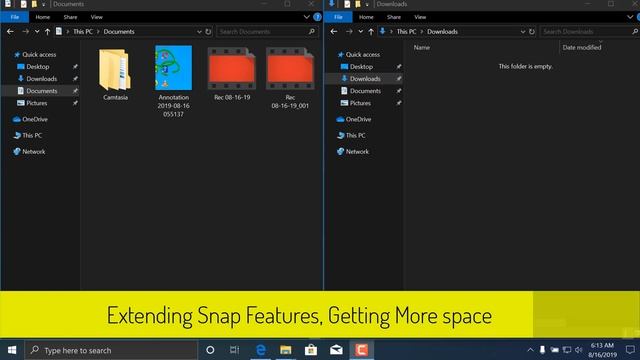The height and width of the screenshot is (360, 640).
Task: Go up one level in Documents window
Action: coord(47,31)
